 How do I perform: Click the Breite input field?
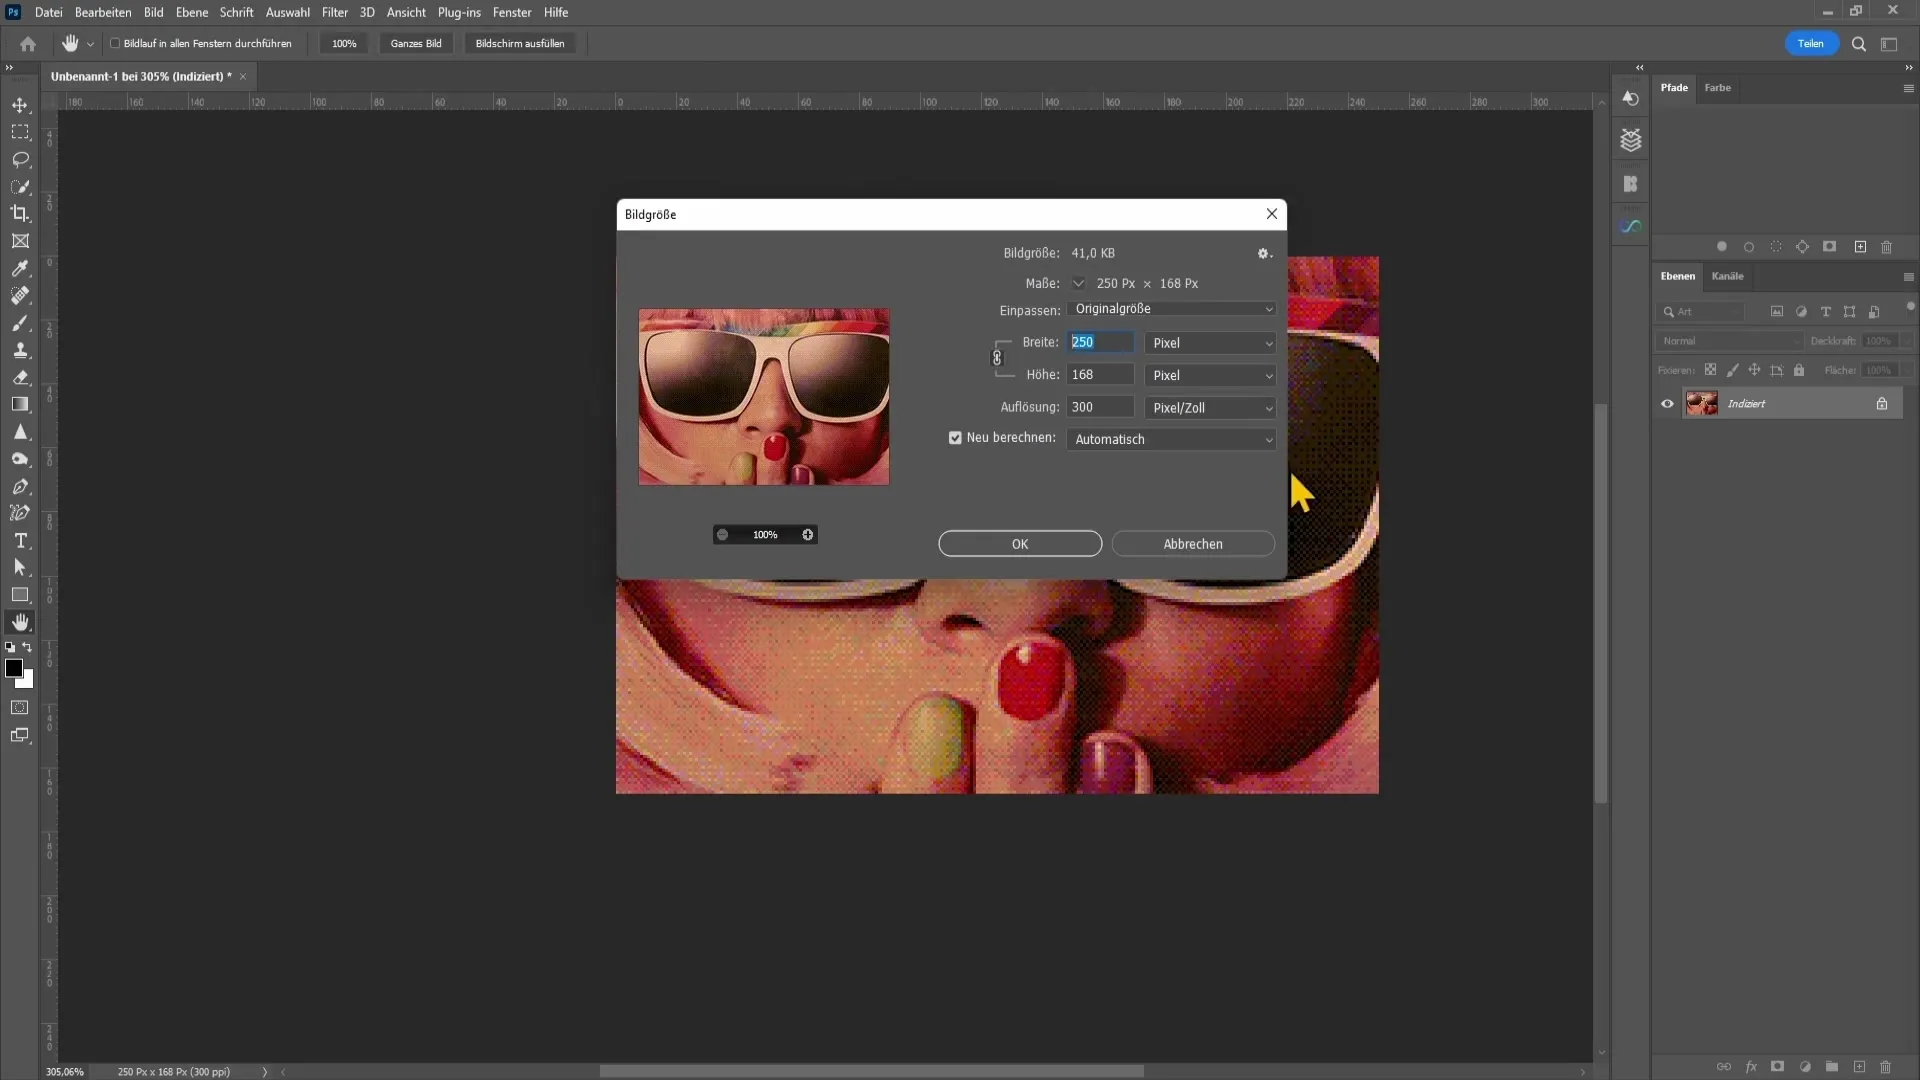1100,342
